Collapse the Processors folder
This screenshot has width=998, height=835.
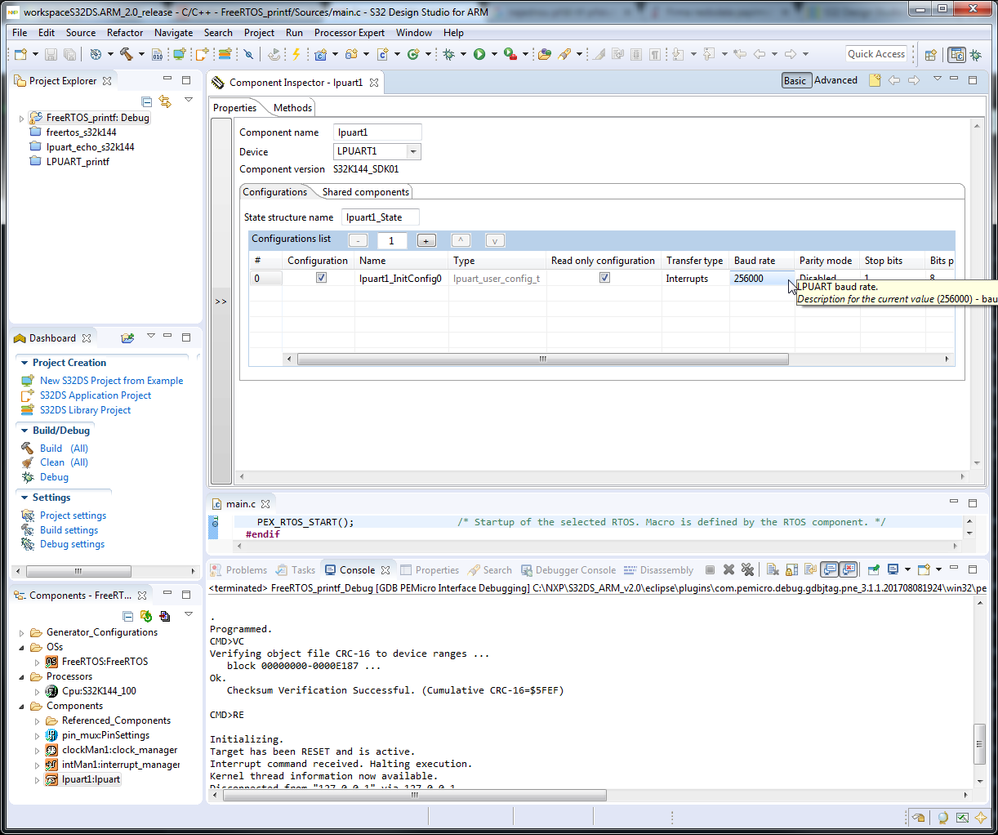click(22, 677)
